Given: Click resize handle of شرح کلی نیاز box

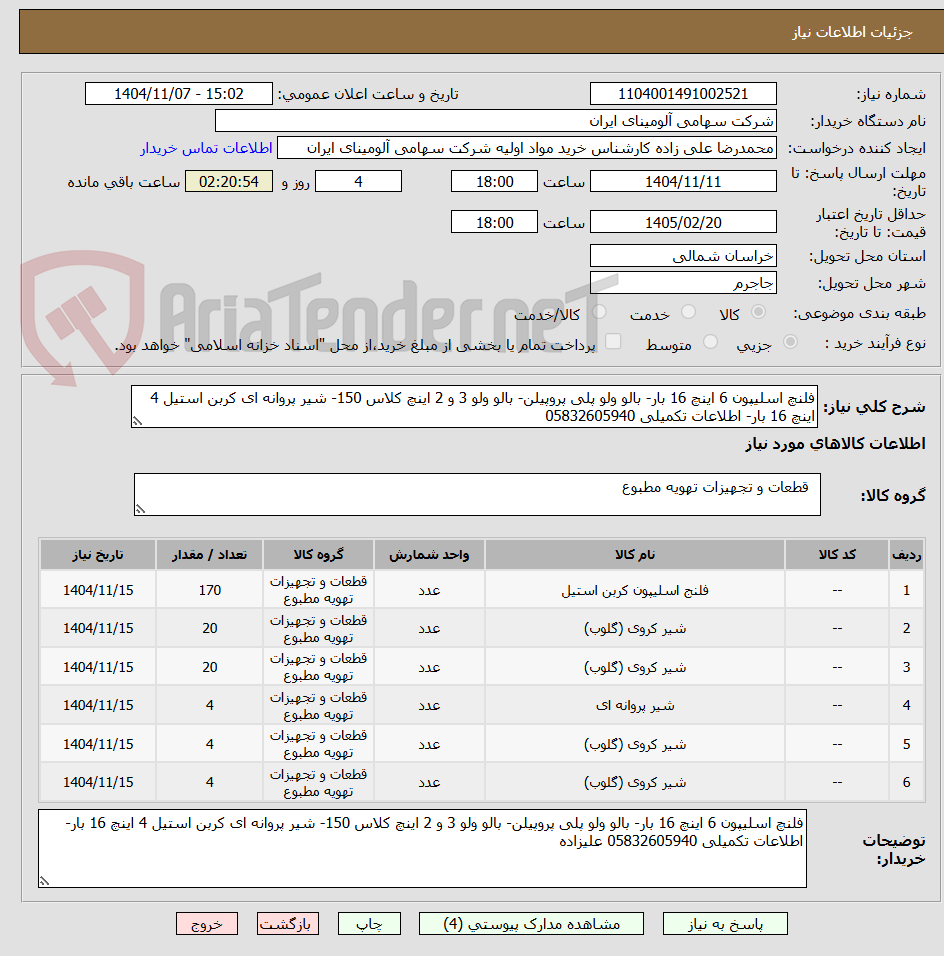Looking at the screenshot, I should (x=138, y=421).
